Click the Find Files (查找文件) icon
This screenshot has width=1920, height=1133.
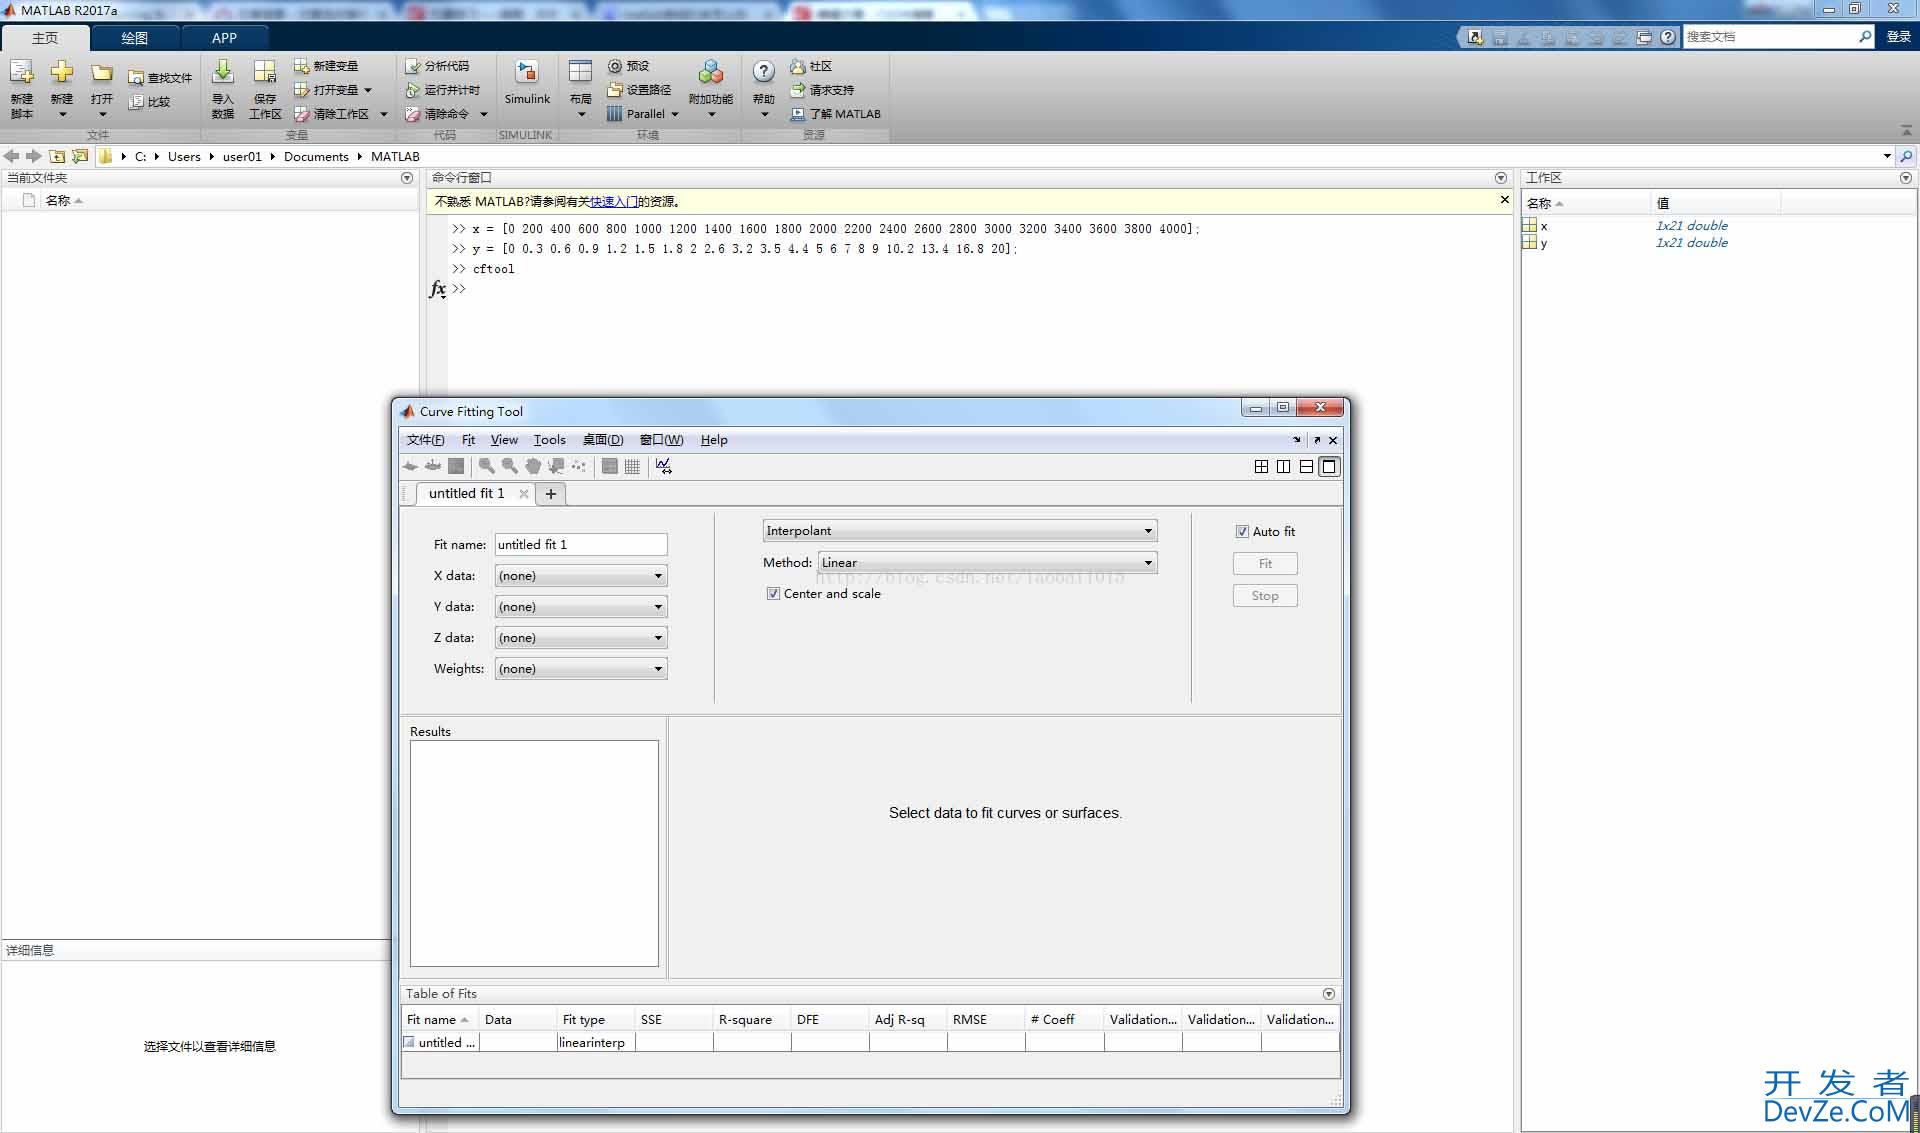pos(136,78)
